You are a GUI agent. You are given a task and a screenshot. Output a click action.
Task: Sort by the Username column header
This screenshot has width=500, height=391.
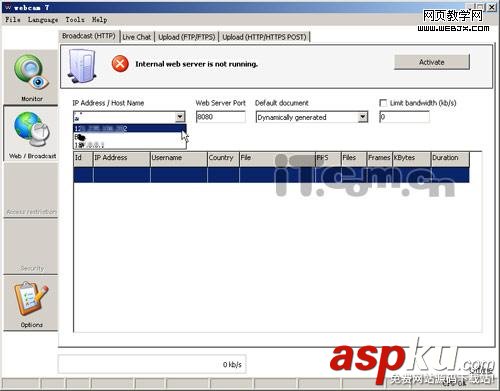pyautogui.click(x=179, y=158)
